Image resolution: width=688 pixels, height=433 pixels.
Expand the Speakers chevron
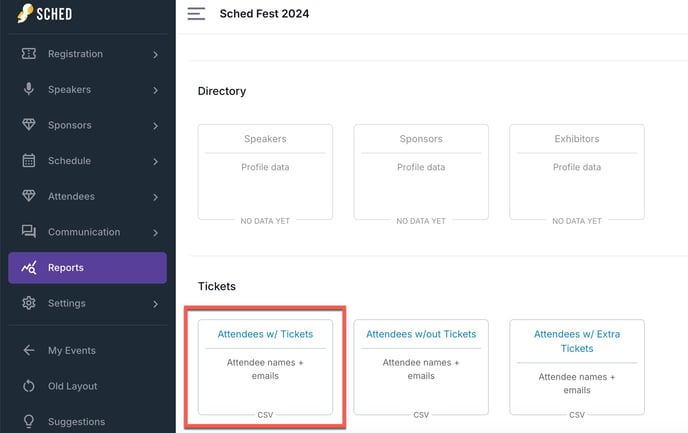(x=155, y=90)
